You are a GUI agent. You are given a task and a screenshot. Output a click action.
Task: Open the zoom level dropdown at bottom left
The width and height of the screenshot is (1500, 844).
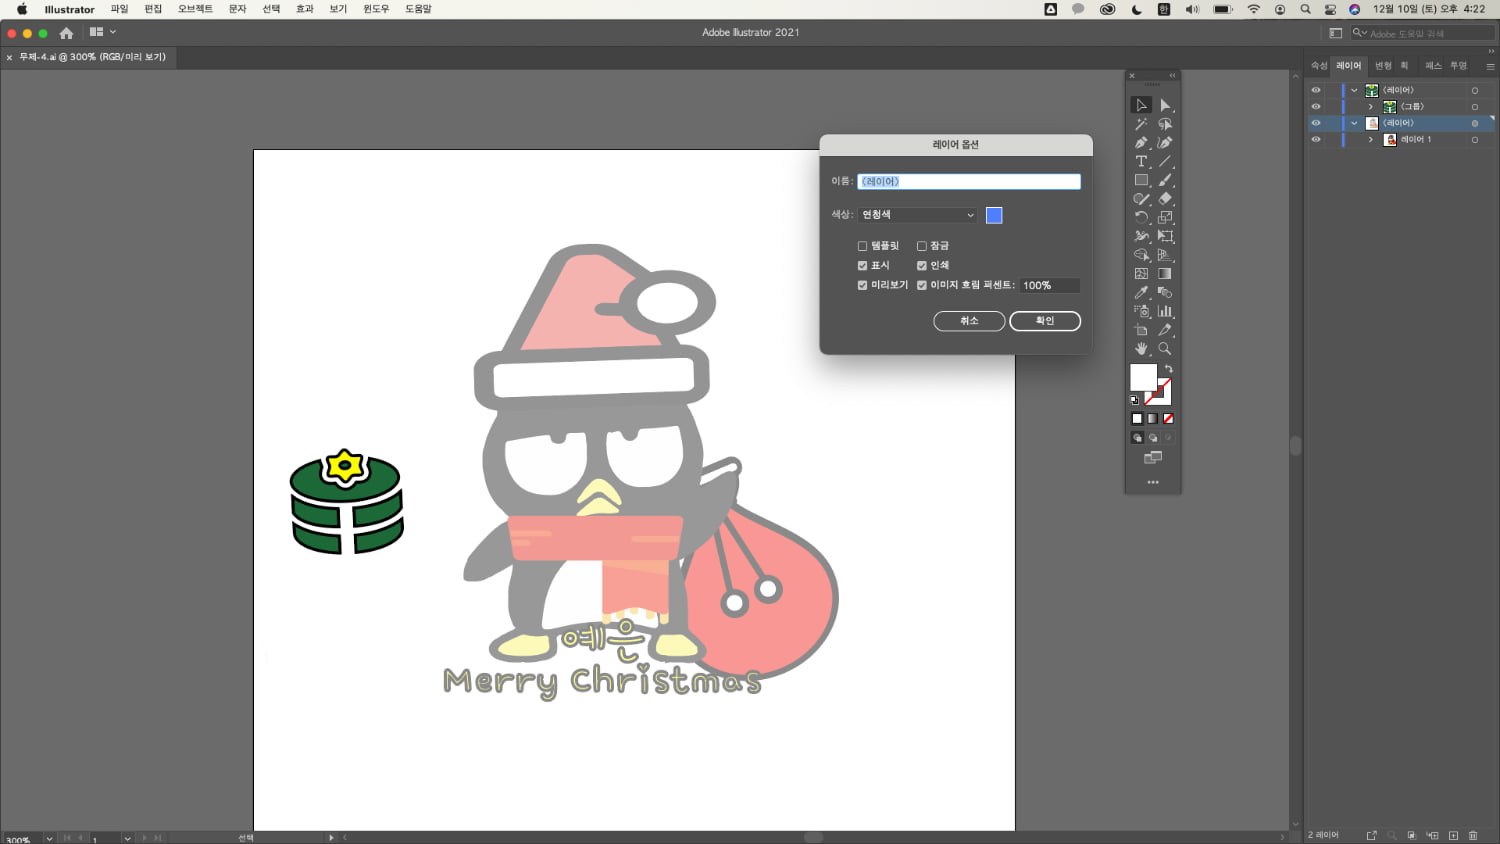click(x=49, y=838)
